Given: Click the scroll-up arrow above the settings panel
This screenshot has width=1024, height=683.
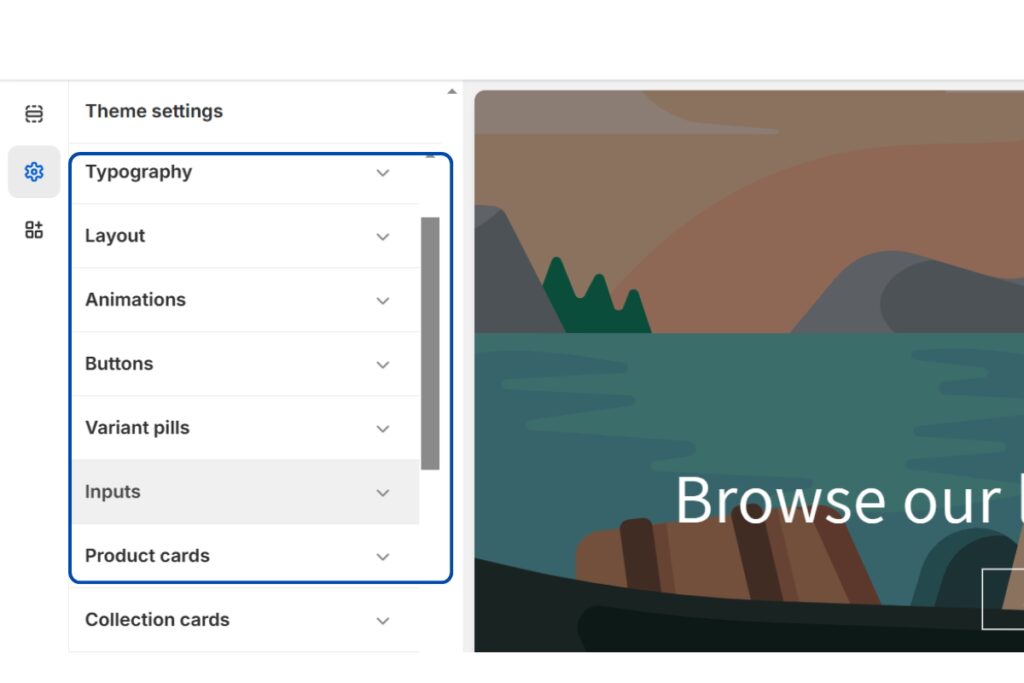Looking at the screenshot, I should [x=452, y=92].
